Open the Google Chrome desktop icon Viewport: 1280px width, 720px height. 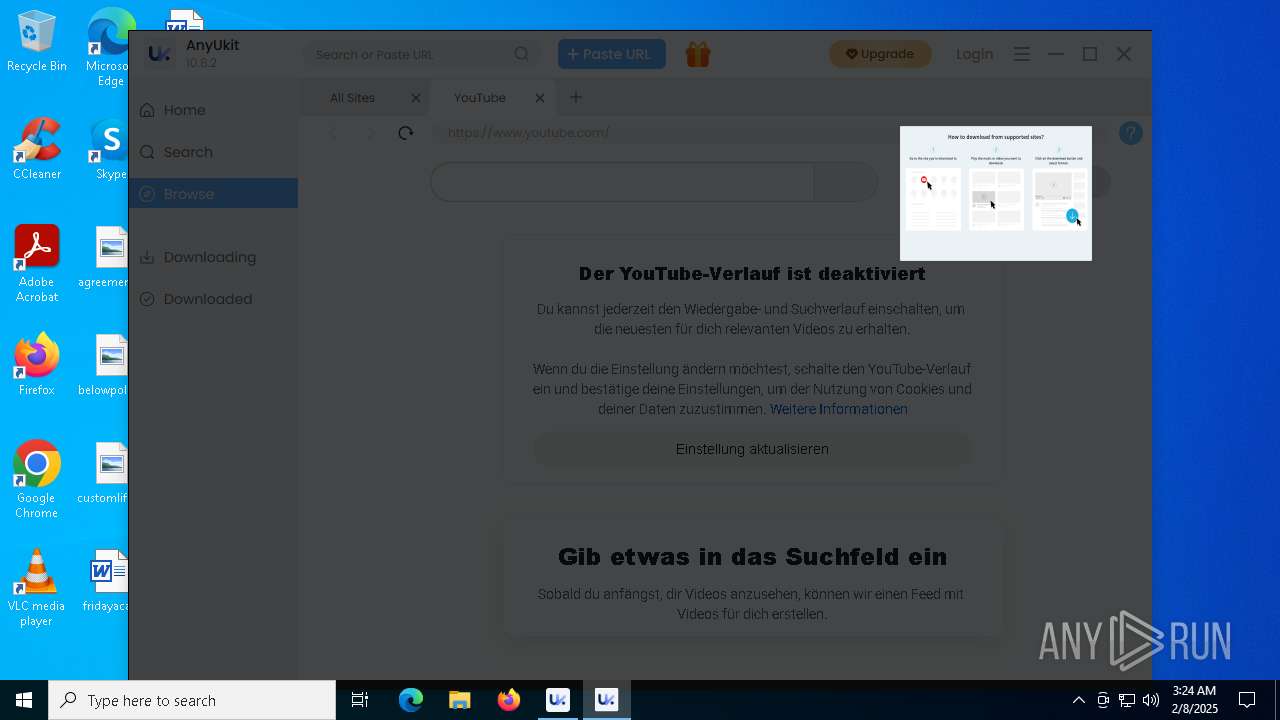tap(37, 480)
